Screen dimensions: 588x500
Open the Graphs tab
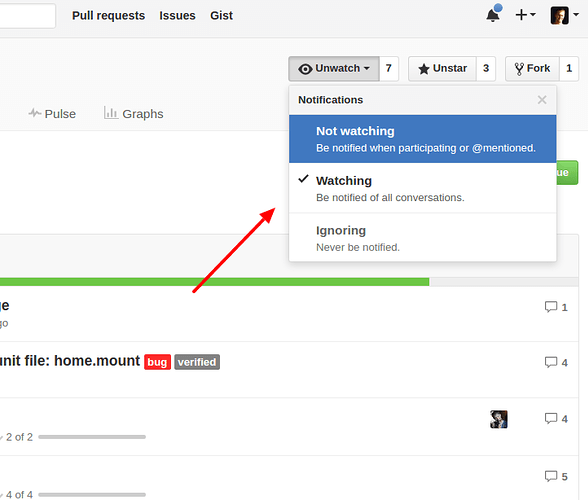[x=134, y=113]
